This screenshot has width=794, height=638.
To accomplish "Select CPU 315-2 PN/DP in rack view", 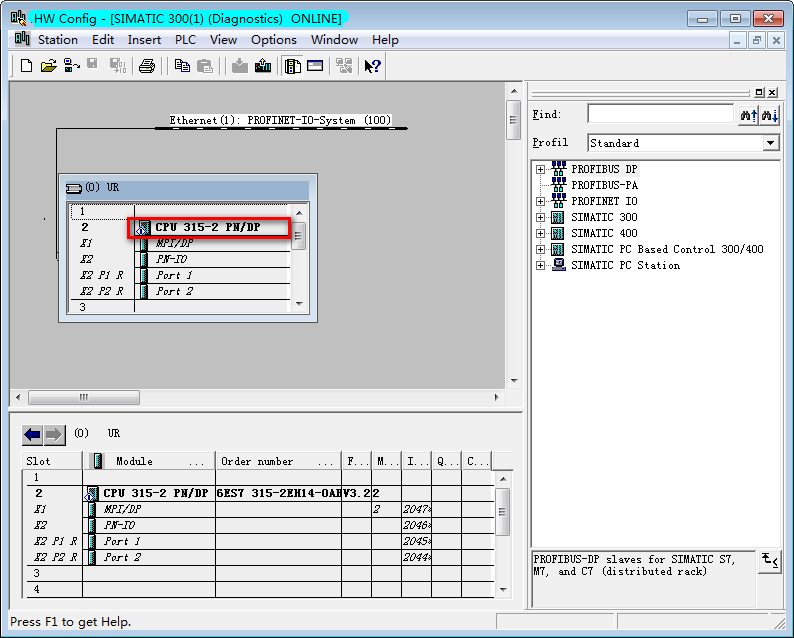I will click(x=208, y=227).
